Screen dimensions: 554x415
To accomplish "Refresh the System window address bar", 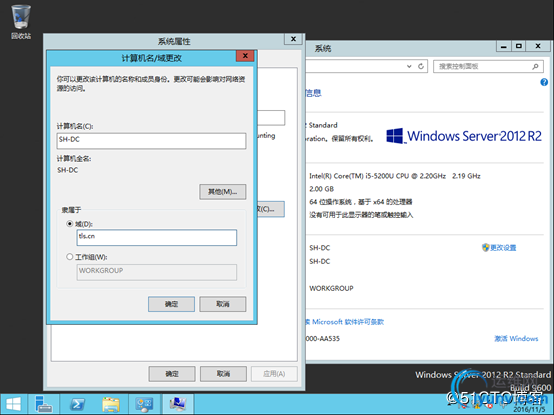I will pos(421,66).
